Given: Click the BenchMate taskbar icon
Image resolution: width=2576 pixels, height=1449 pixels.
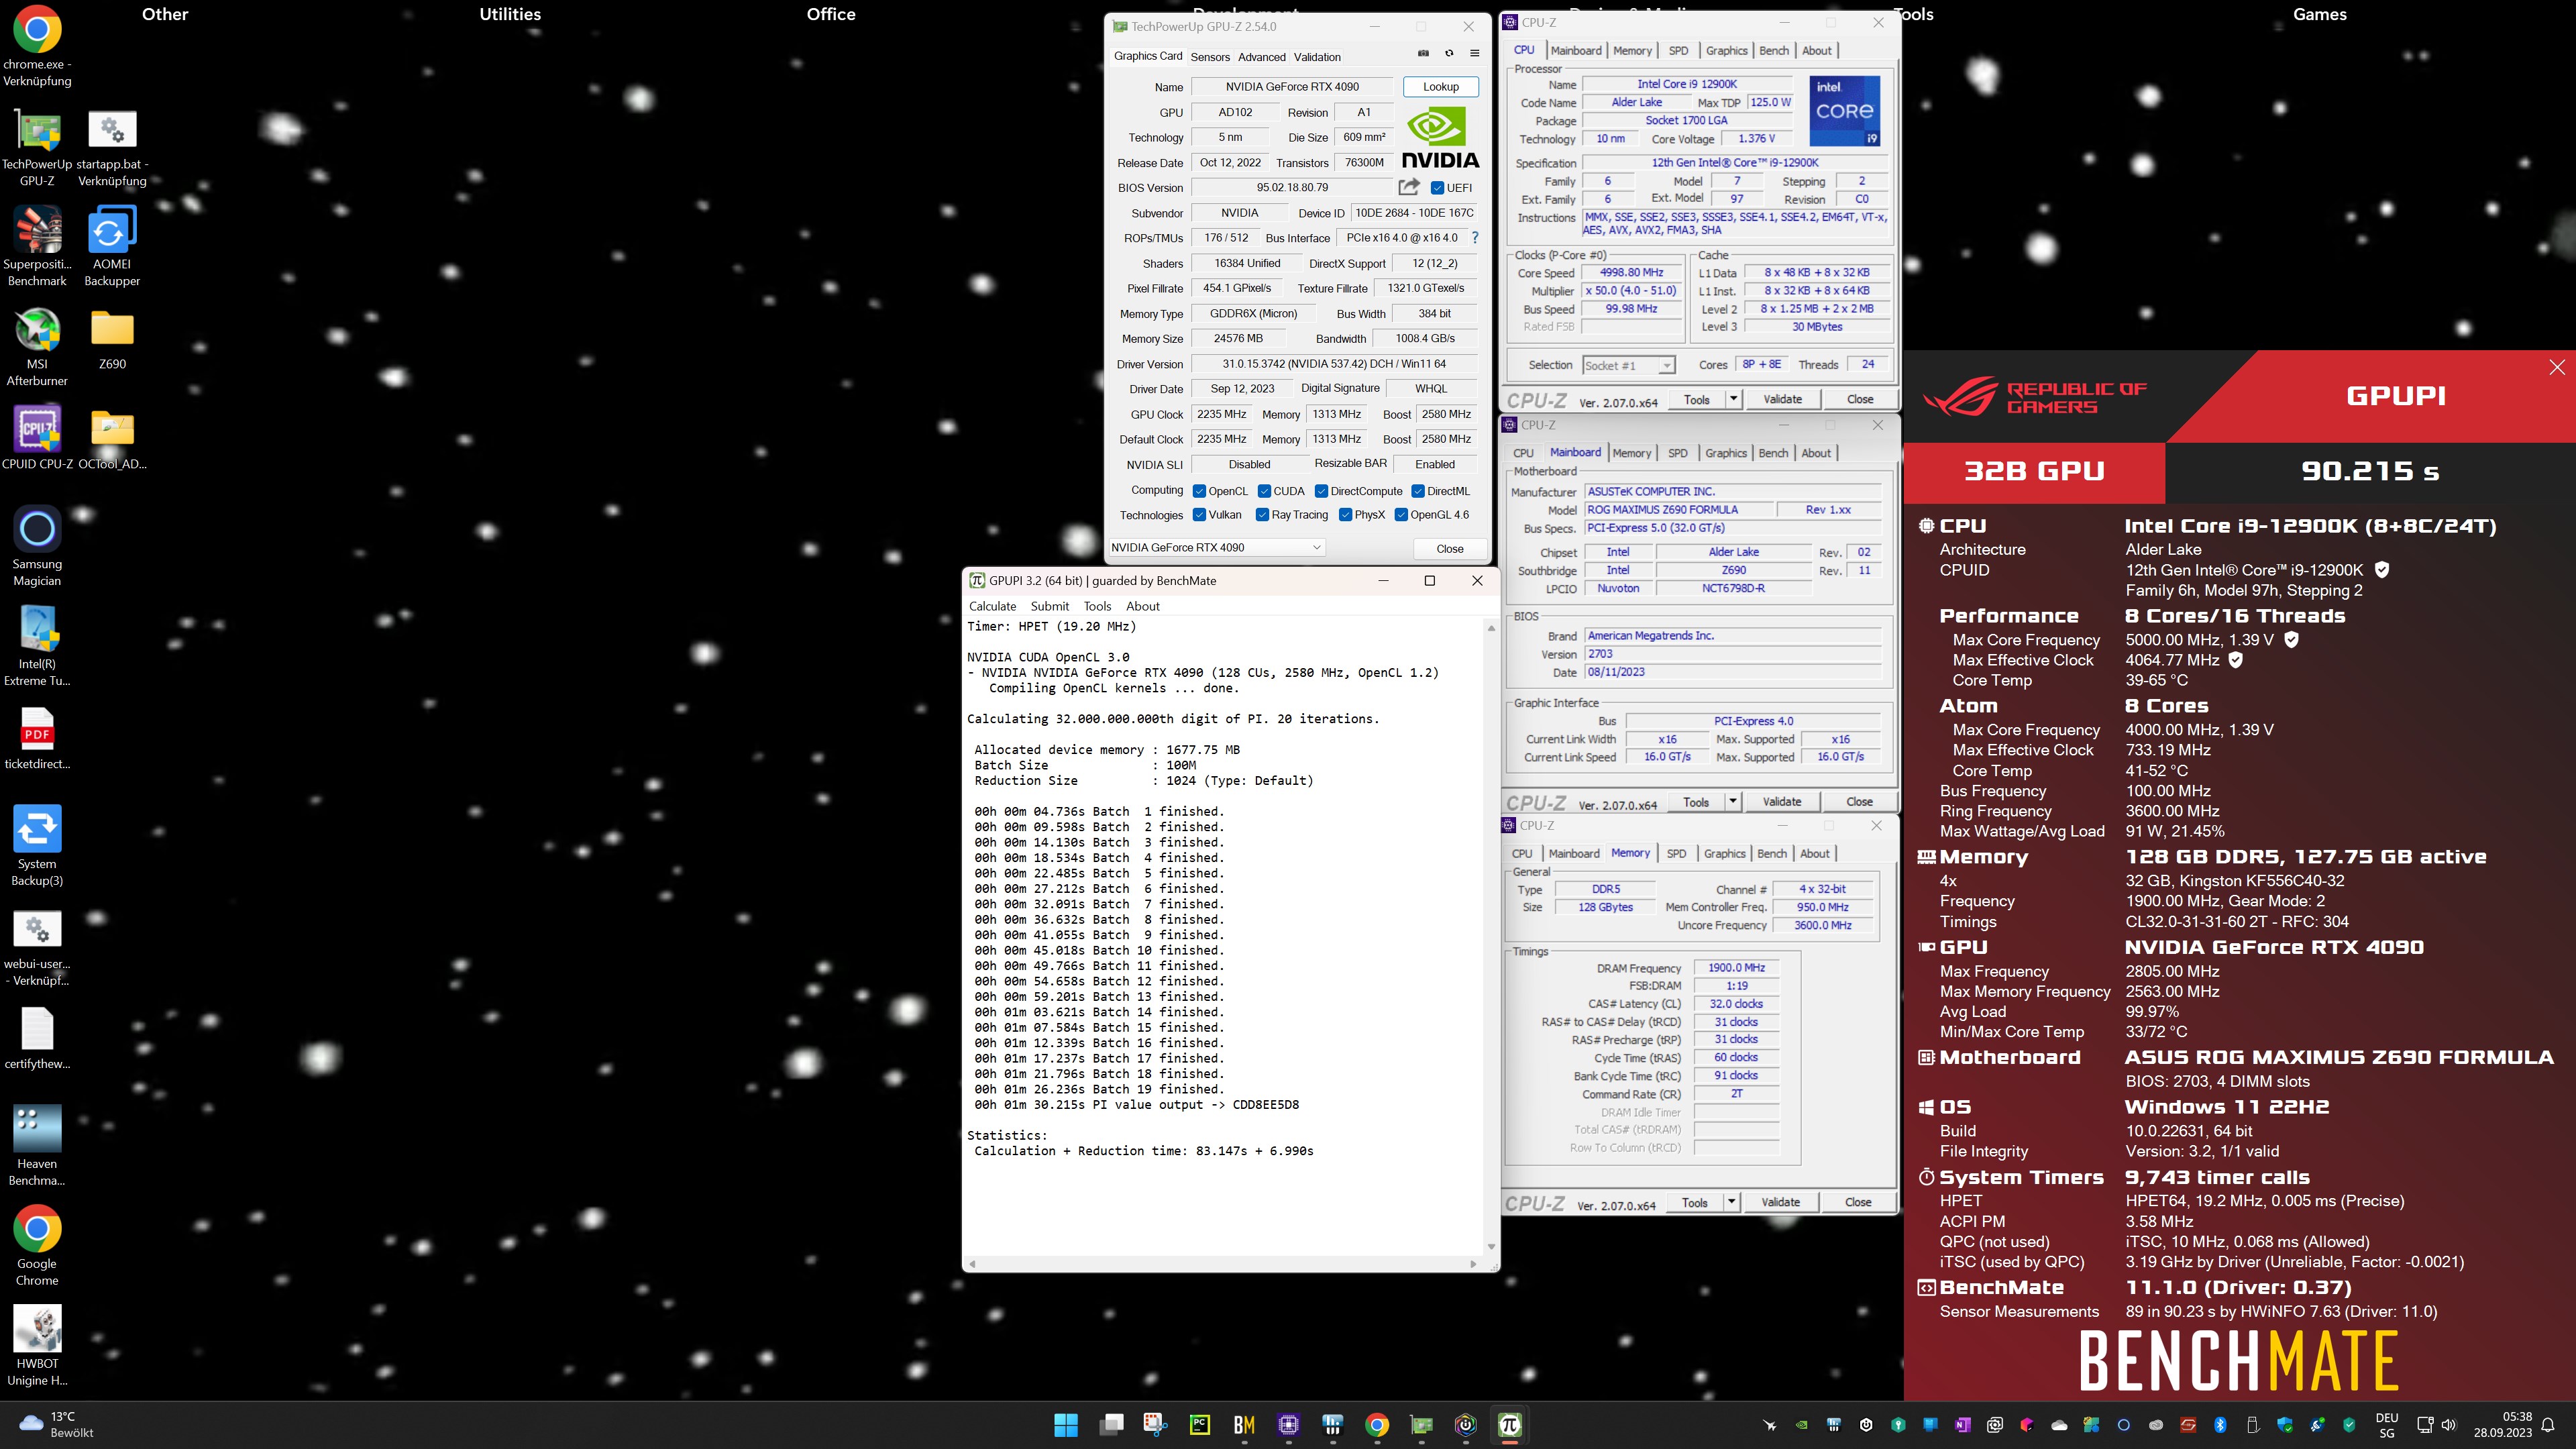Looking at the screenshot, I should 1244,1425.
